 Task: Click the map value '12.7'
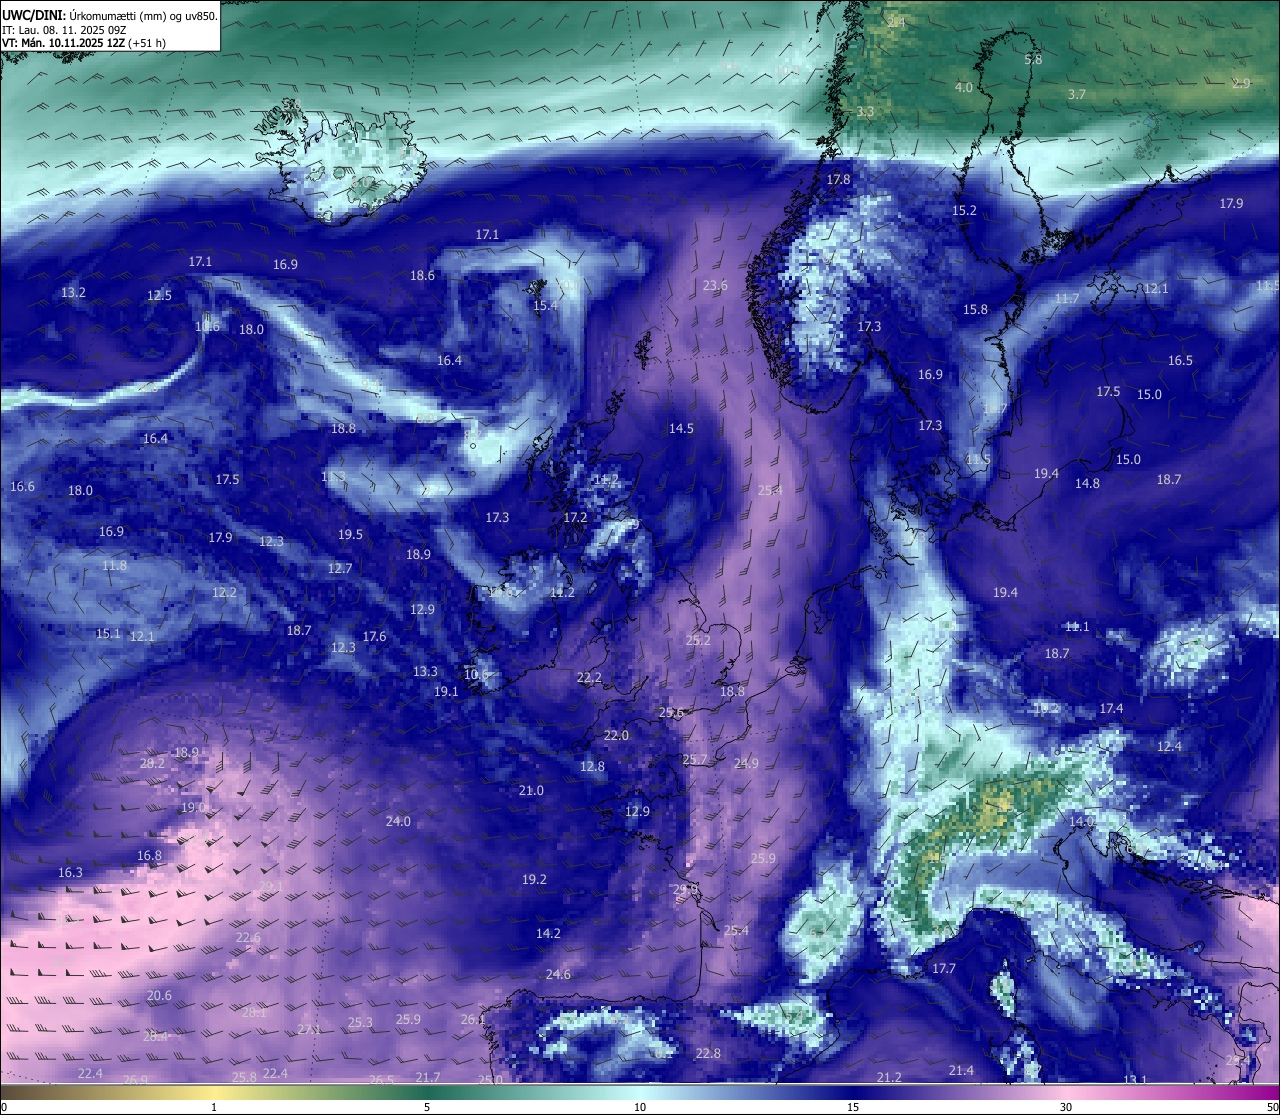(x=340, y=568)
